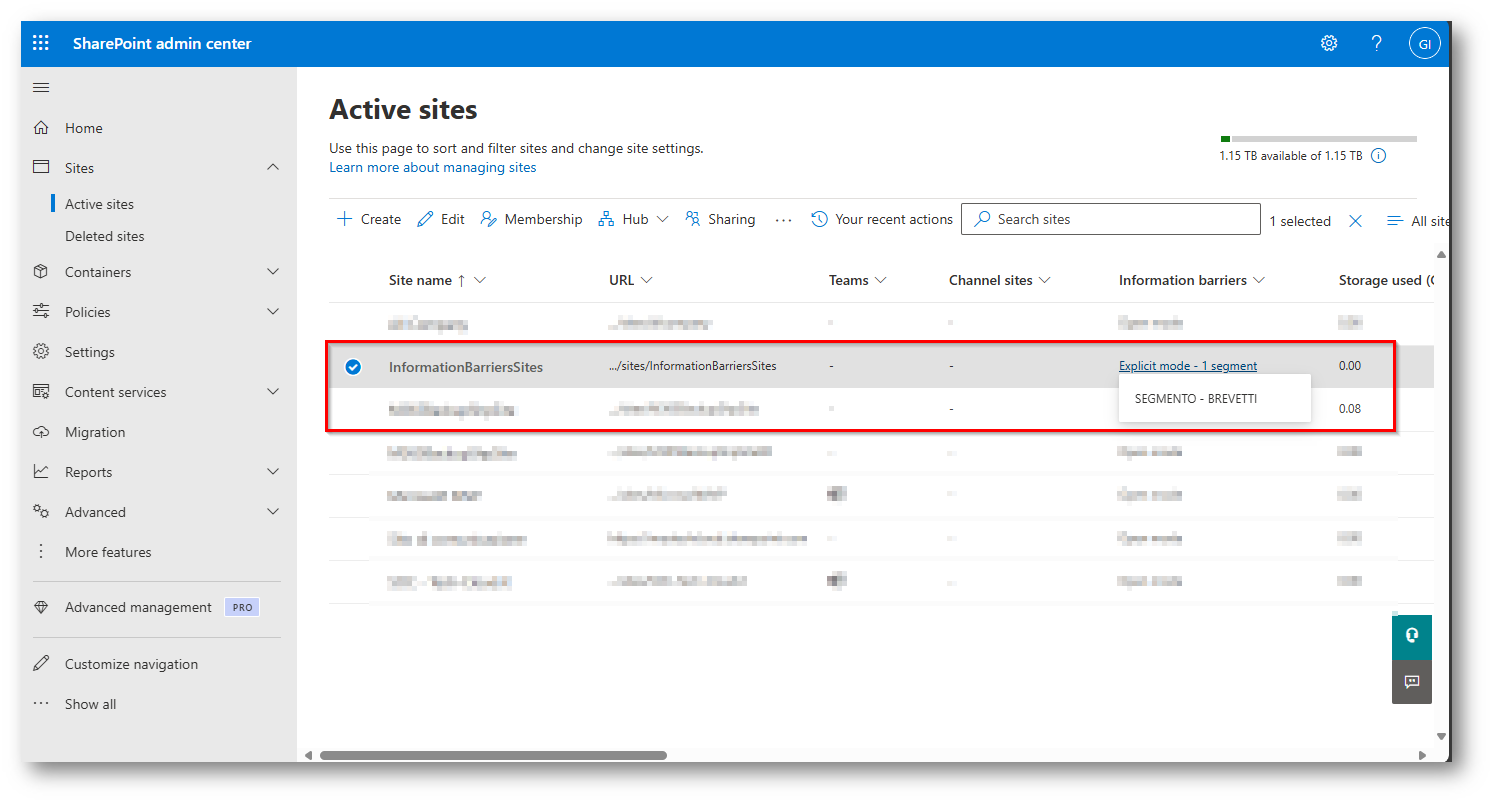The height and width of the screenshot is (804, 1494).
Task: Open the settings gear icon in header
Action: (x=1329, y=43)
